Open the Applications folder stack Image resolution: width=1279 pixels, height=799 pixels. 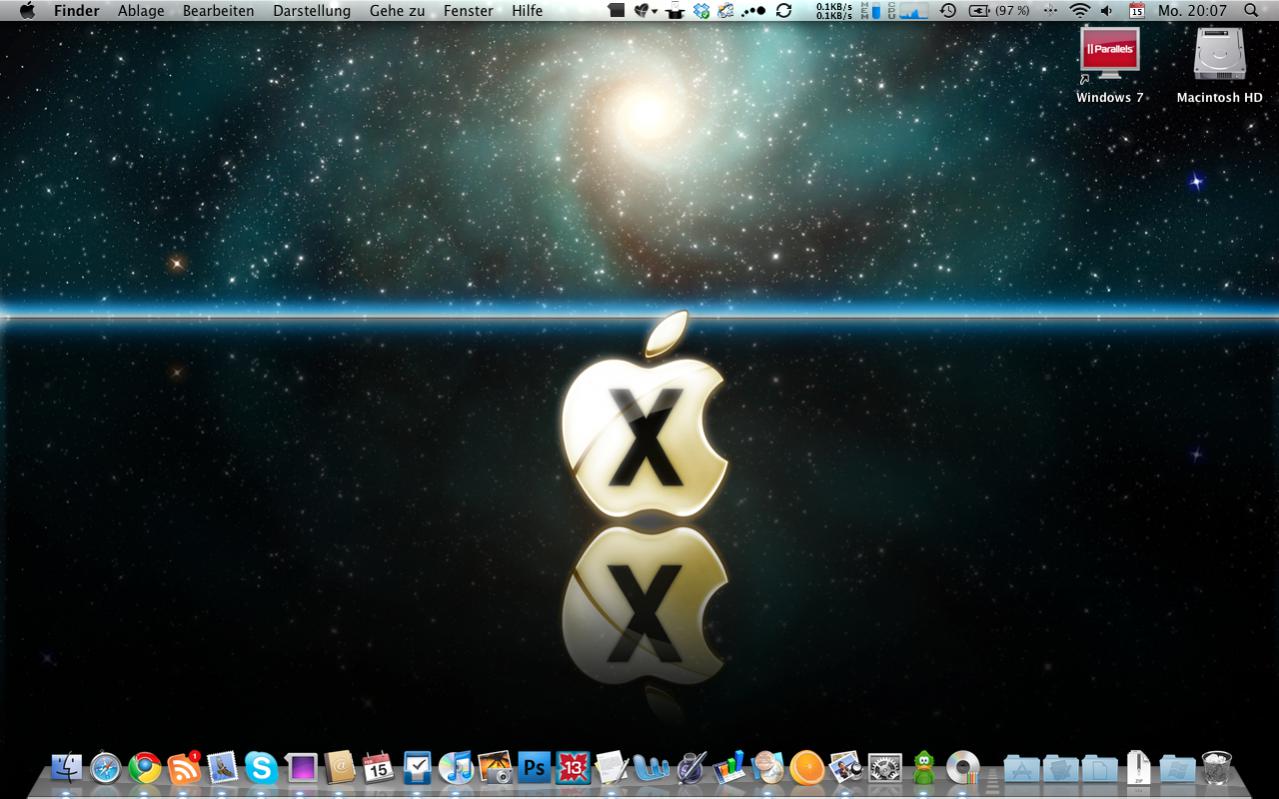click(x=1022, y=768)
